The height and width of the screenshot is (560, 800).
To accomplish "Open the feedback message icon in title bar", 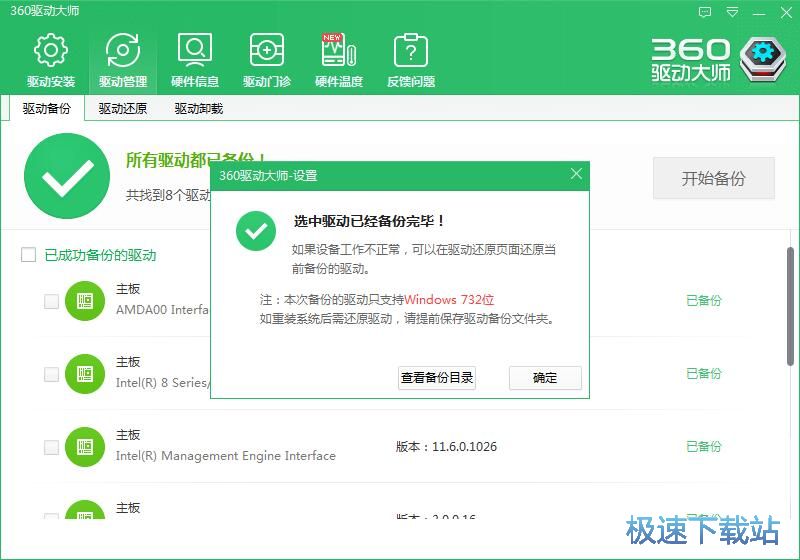I will point(705,12).
